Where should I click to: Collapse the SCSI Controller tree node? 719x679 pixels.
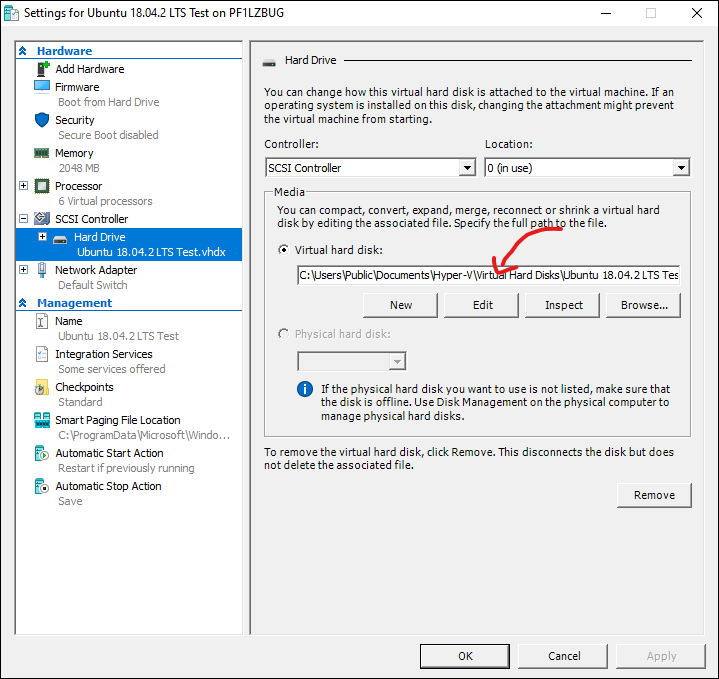point(23,219)
